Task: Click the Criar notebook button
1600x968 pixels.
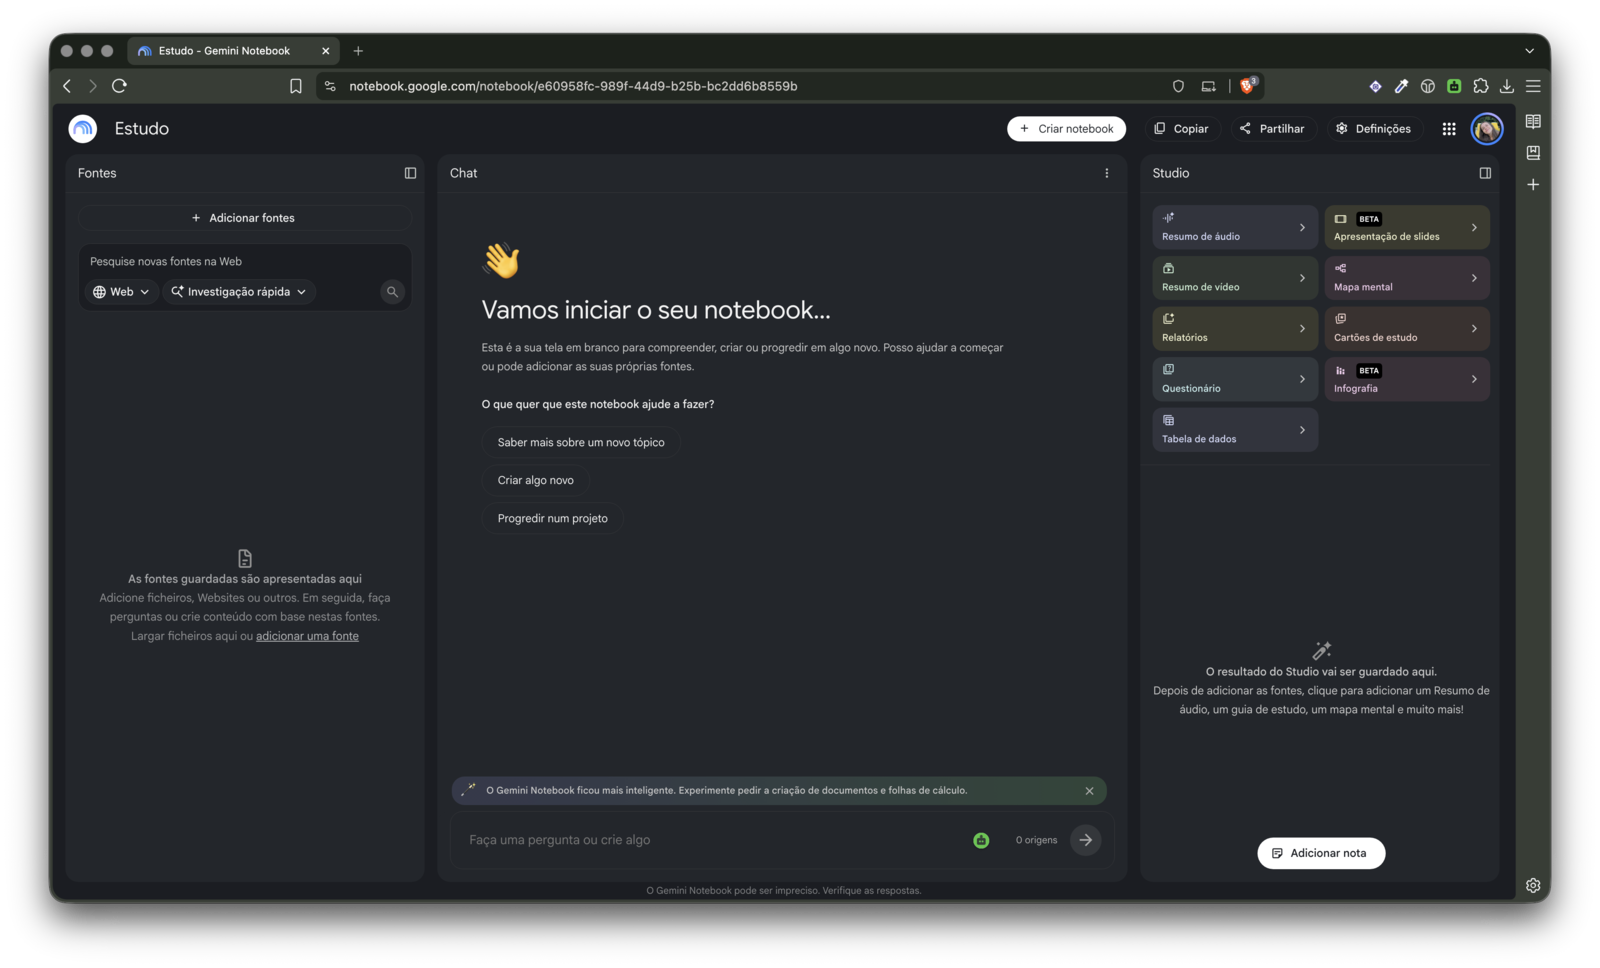Action: [1066, 129]
